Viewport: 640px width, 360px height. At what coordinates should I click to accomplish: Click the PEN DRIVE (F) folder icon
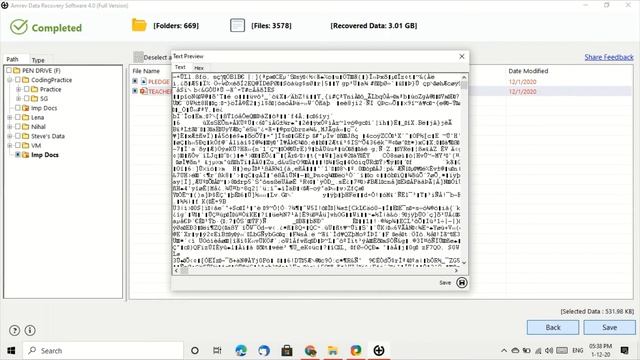17,71
